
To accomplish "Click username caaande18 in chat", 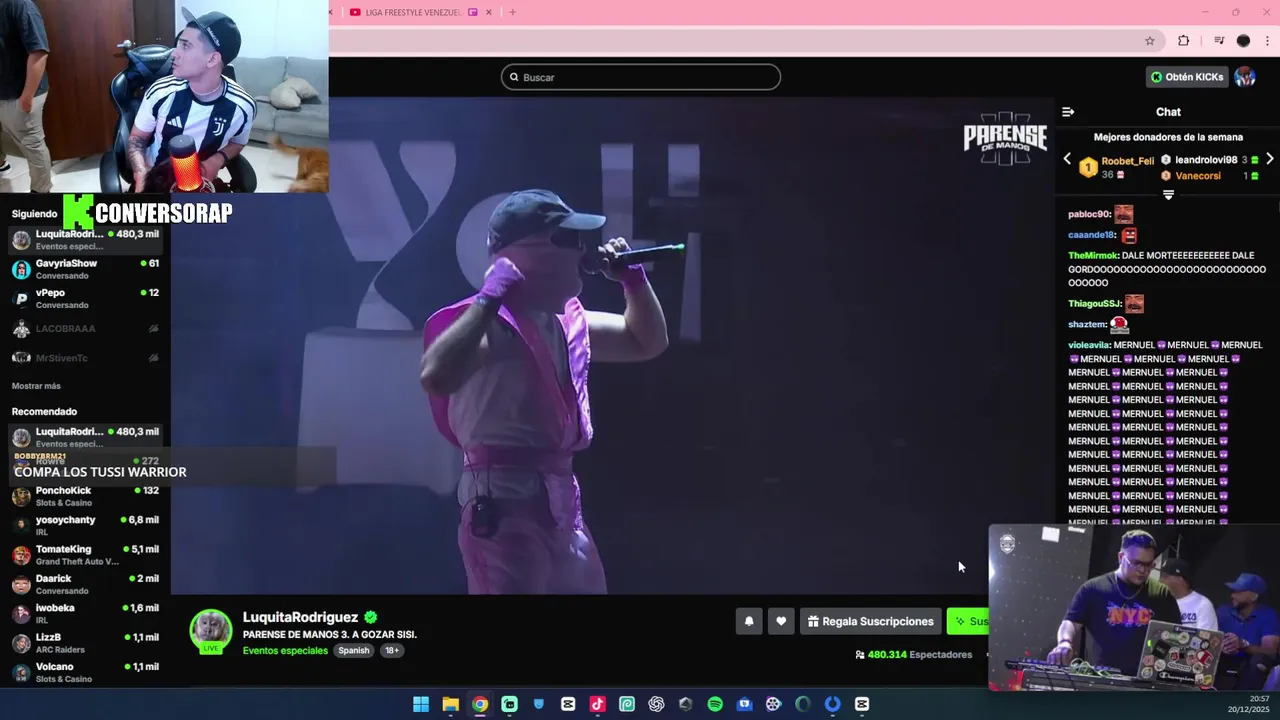I will point(1091,235).
